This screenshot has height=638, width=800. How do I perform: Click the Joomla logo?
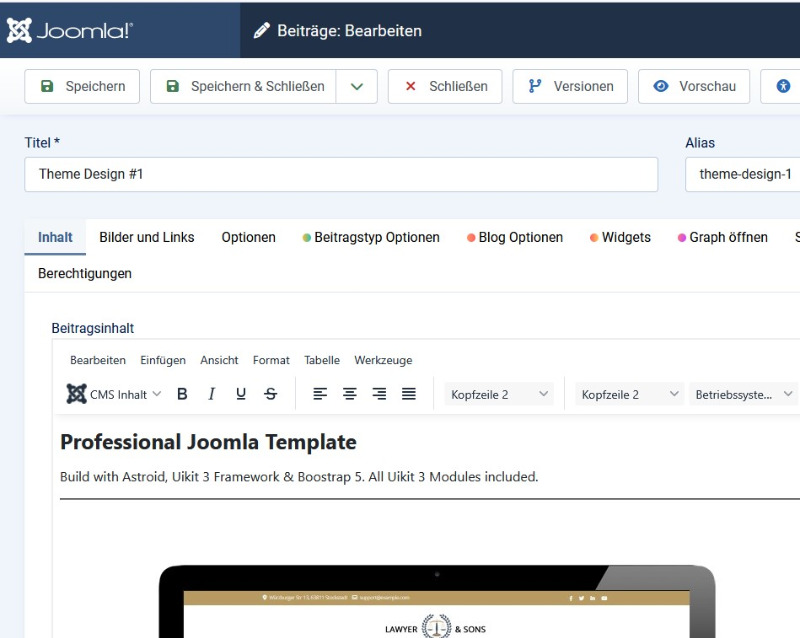70,31
